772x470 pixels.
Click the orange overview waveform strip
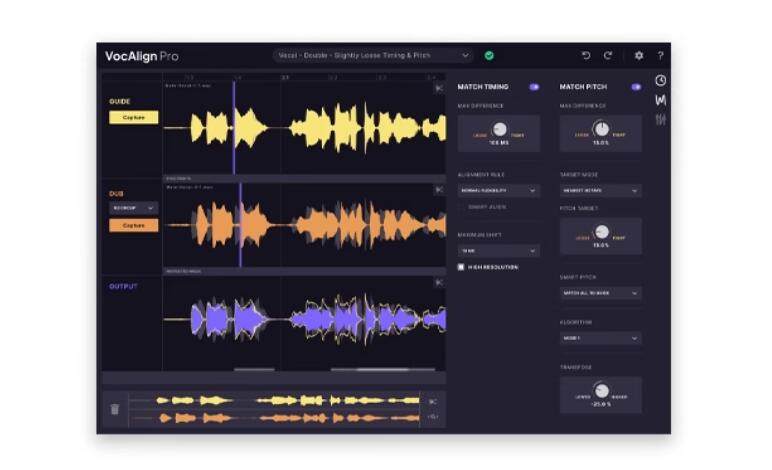275,418
